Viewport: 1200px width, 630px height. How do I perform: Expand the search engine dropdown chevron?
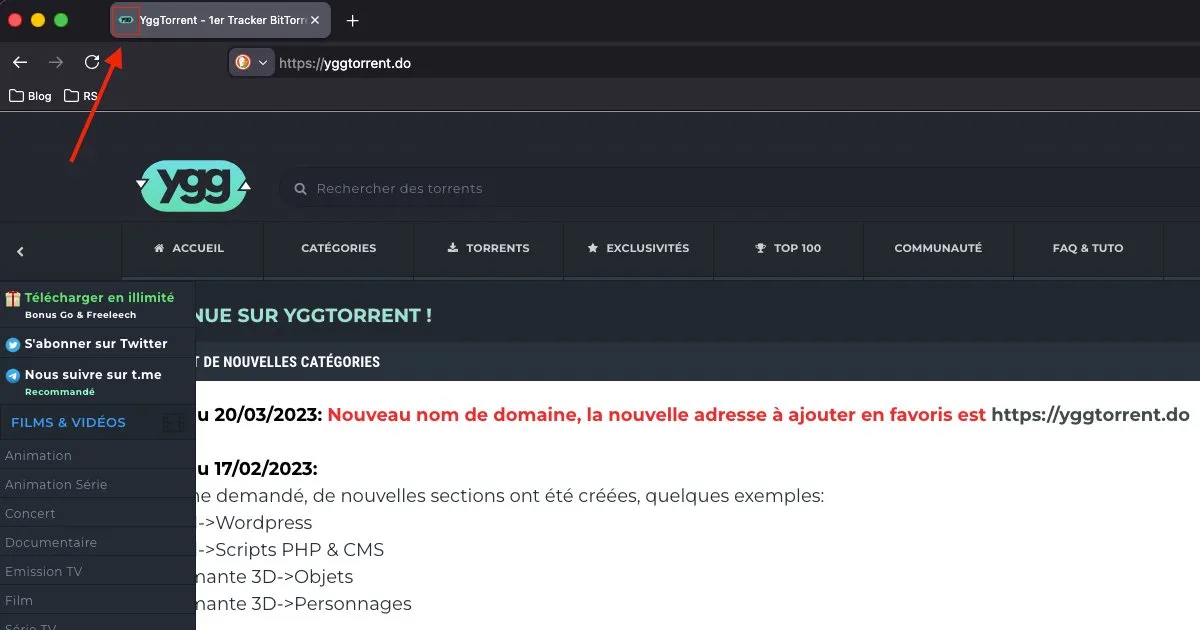click(264, 63)
